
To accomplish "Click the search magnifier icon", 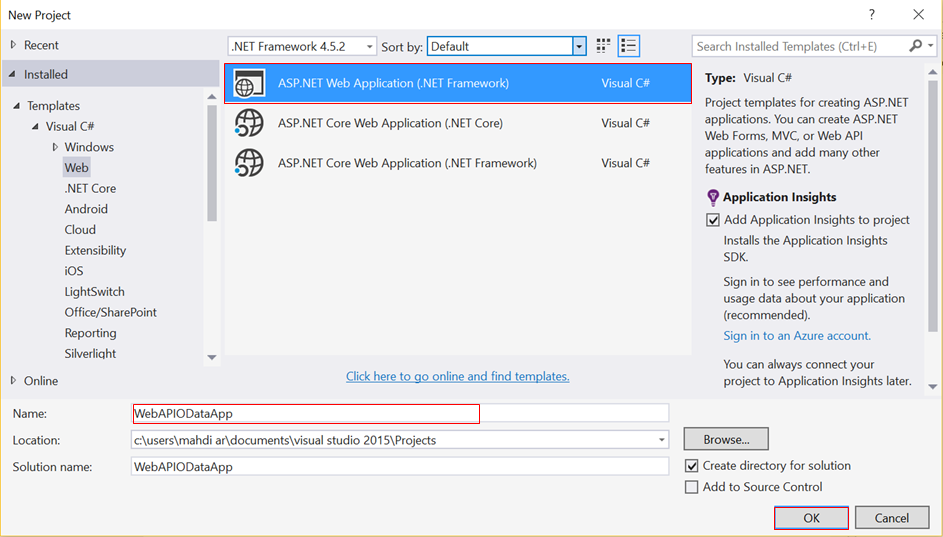I will [915, 46].
